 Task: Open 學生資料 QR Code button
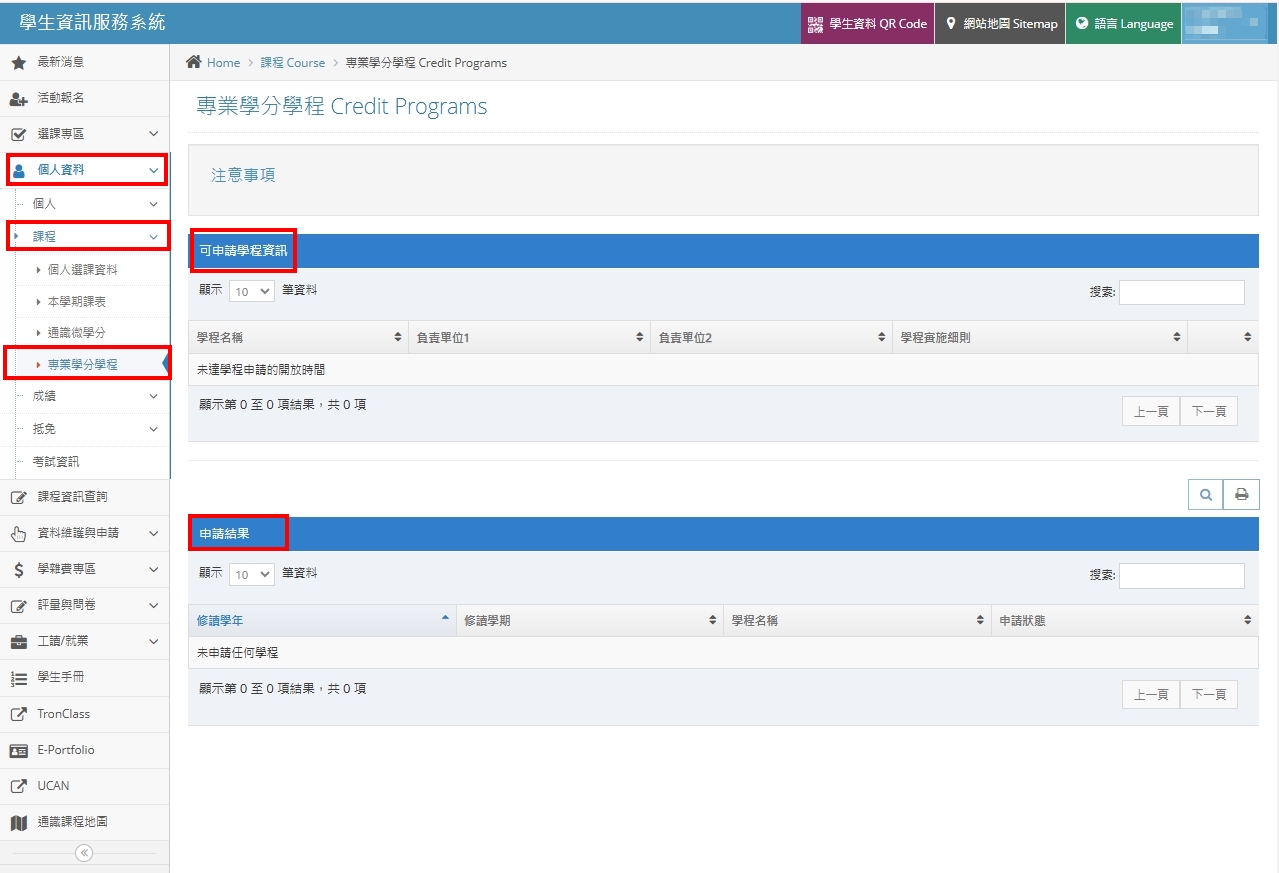coord(867,23)
